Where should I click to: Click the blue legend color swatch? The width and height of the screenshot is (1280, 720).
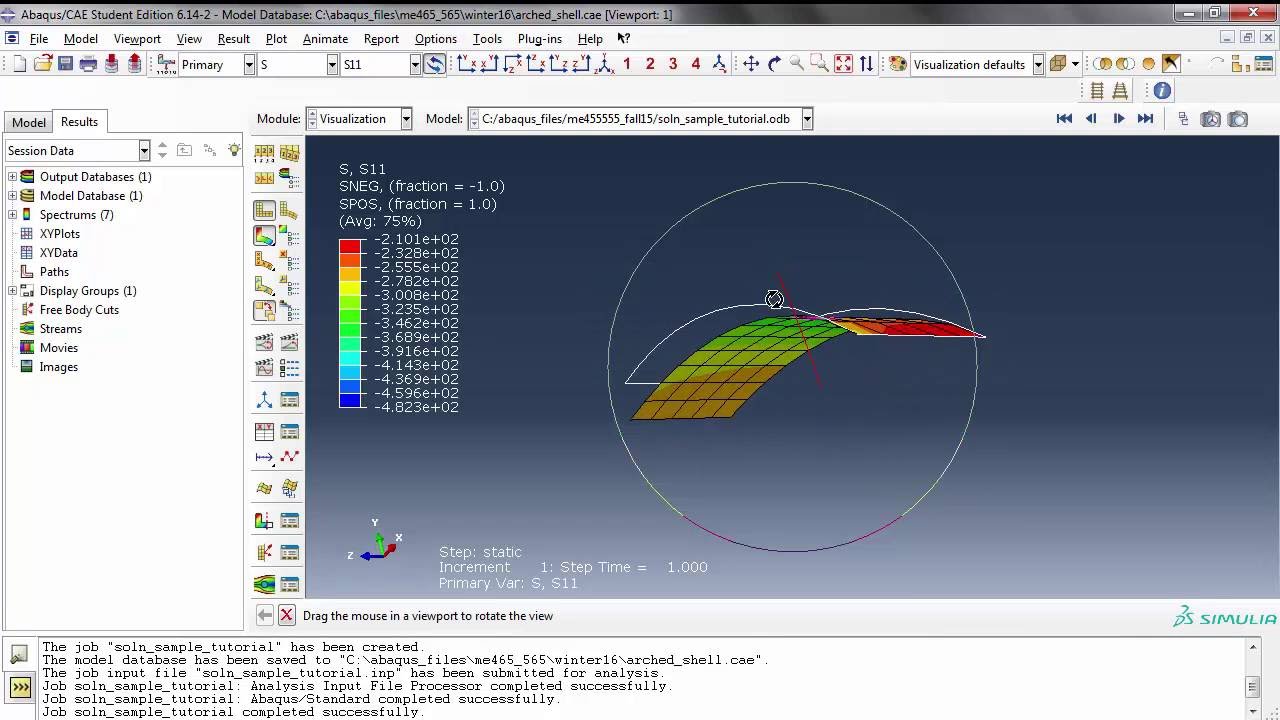350,400
